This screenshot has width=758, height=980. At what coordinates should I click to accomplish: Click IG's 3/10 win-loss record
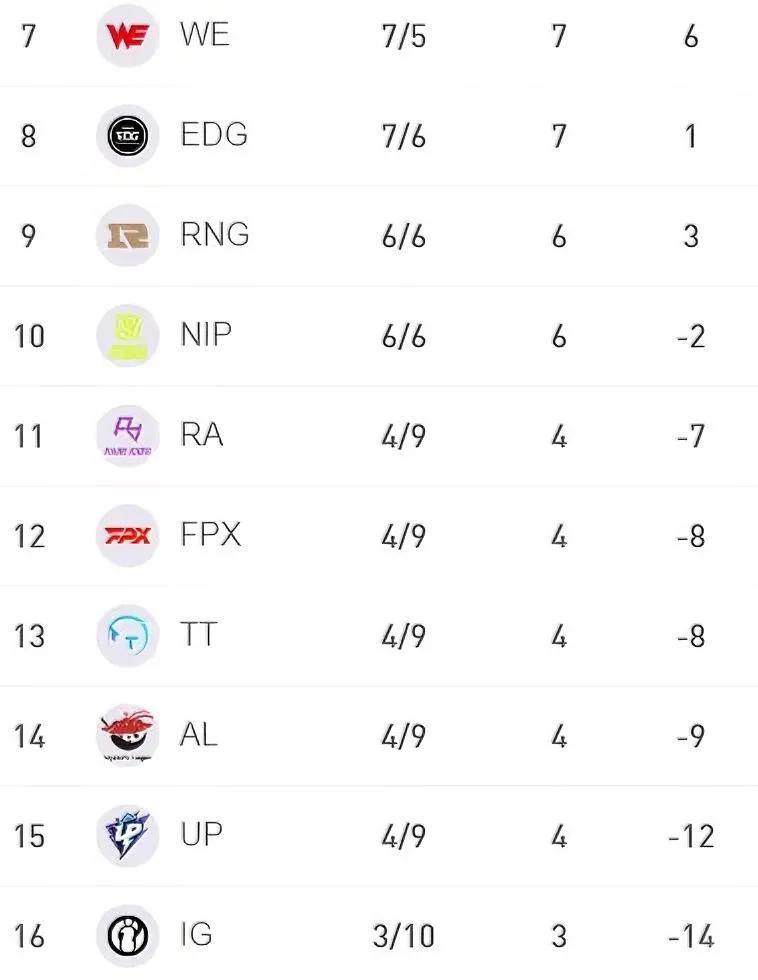coord(404,936)
